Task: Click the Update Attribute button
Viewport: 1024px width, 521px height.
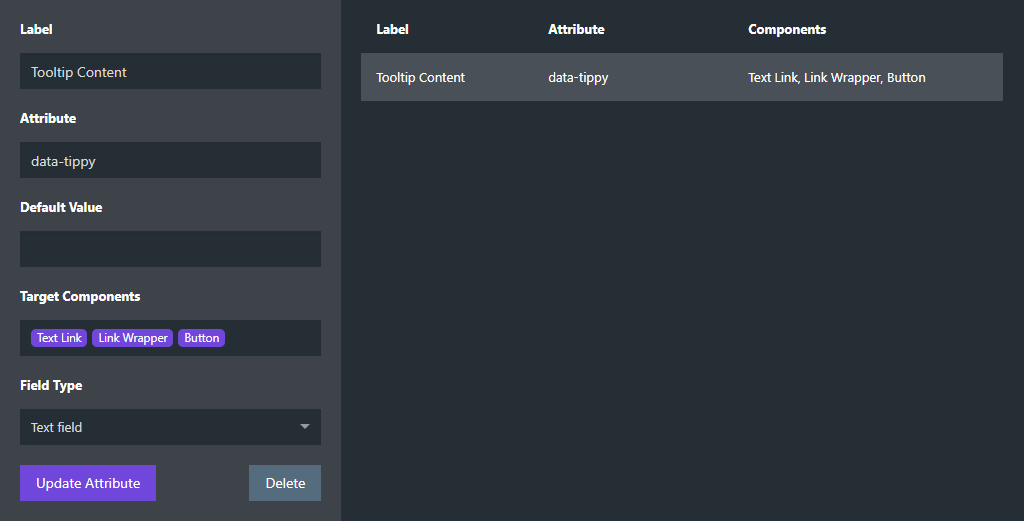Action: point(88,483)
